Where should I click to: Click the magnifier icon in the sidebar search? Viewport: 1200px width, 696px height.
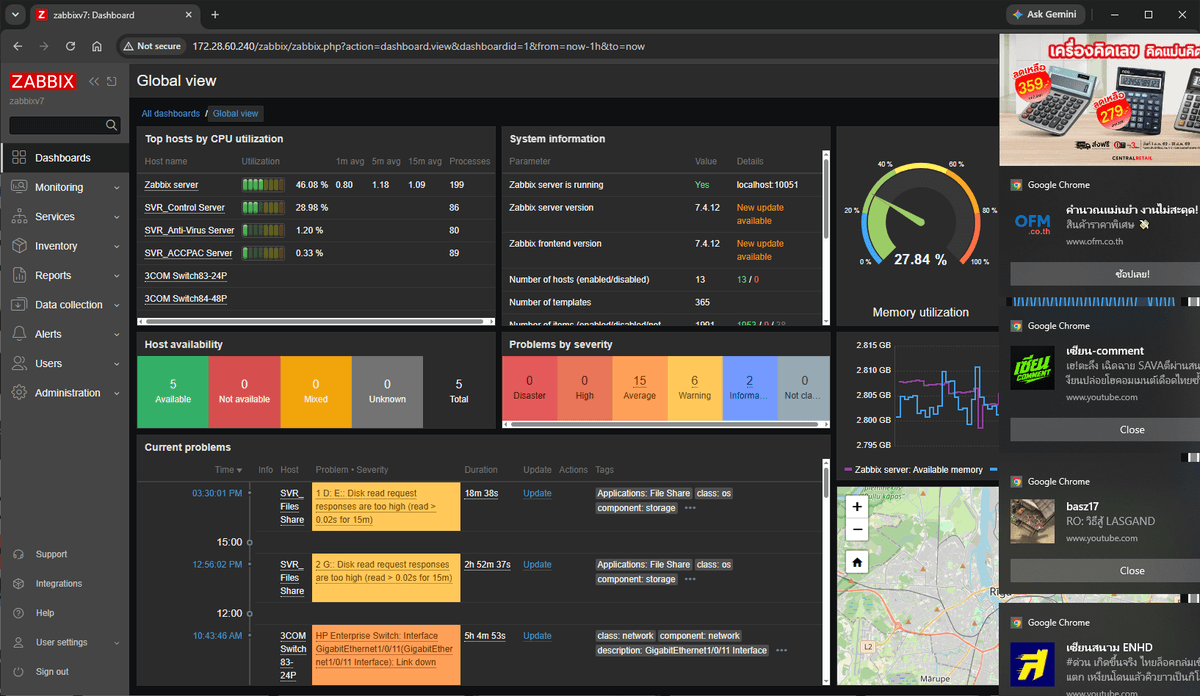pos(112,125)
